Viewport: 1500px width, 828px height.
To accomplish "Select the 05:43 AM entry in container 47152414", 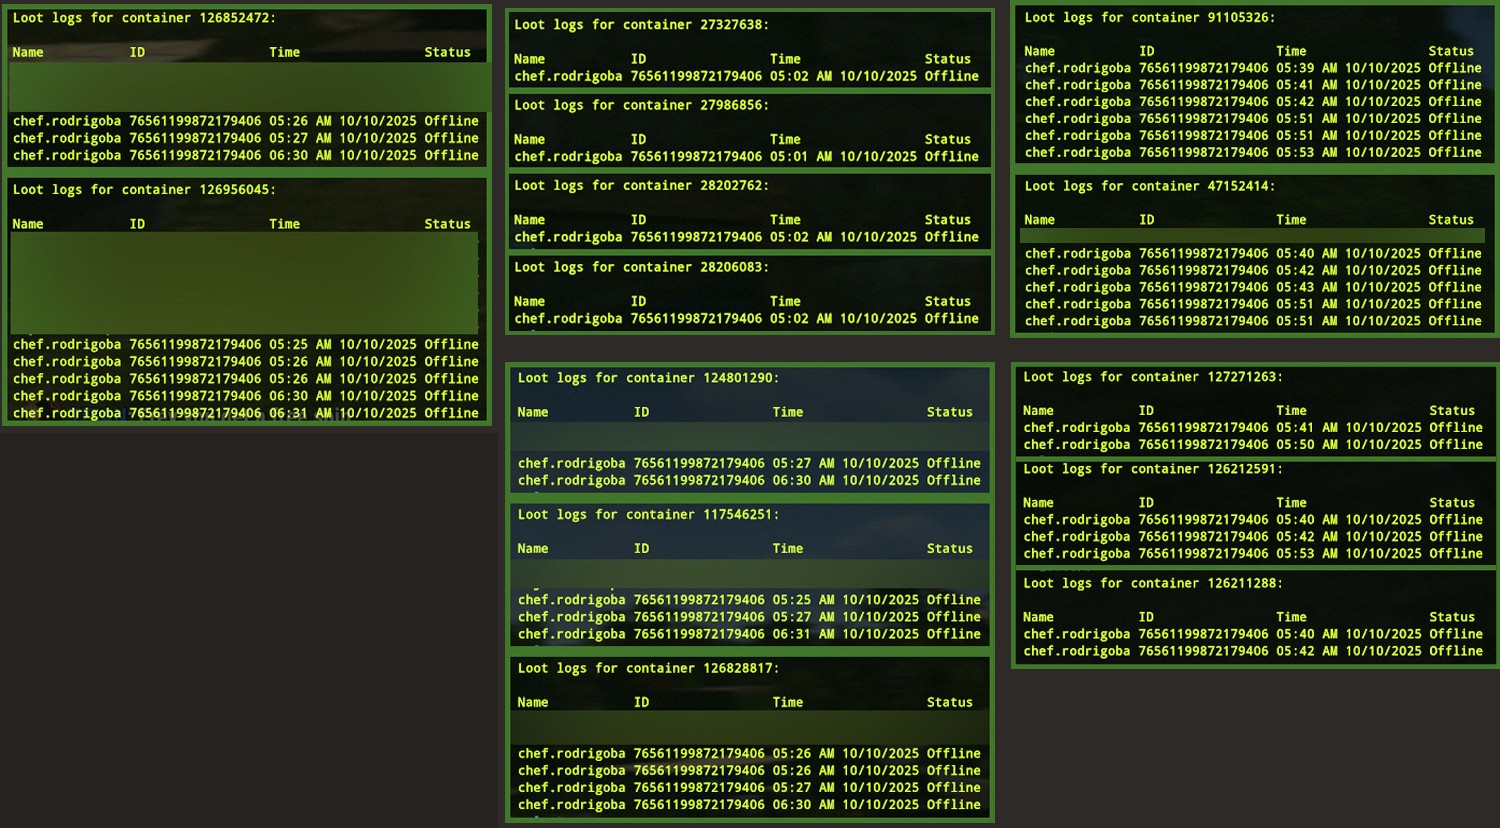I will pyautogui.click(x=1252, y=287).
